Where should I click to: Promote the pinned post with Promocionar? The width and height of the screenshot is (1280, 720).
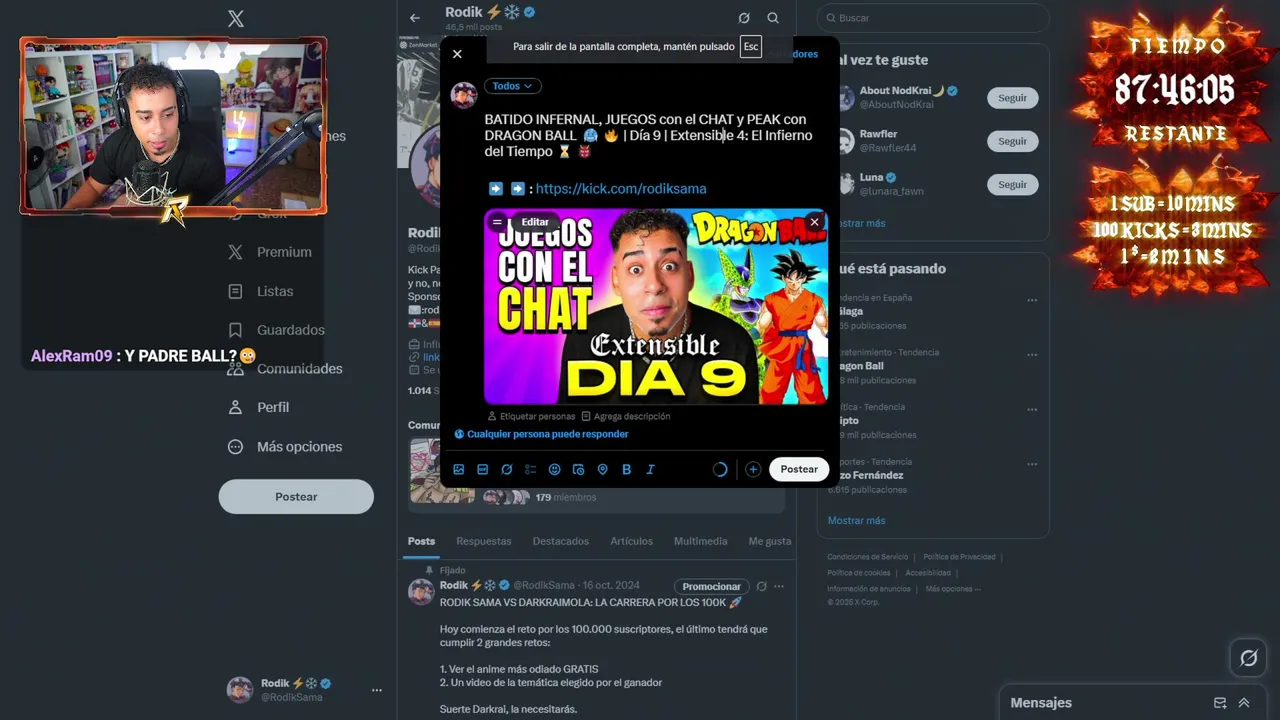point(712,587)
